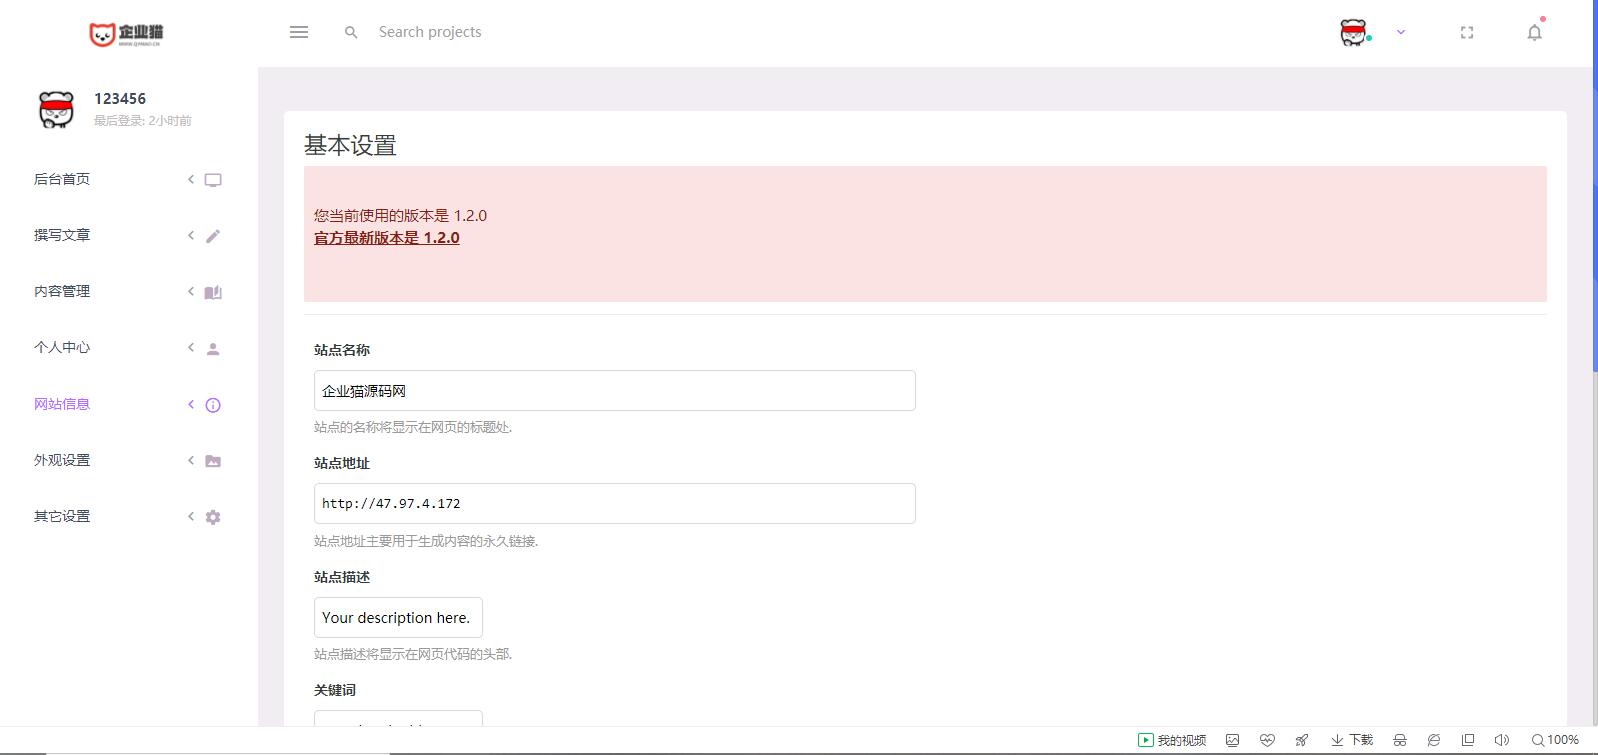The image size is (1598, 755).
Task: Open 个人中心 menu item
Action: tap(62, 347)
